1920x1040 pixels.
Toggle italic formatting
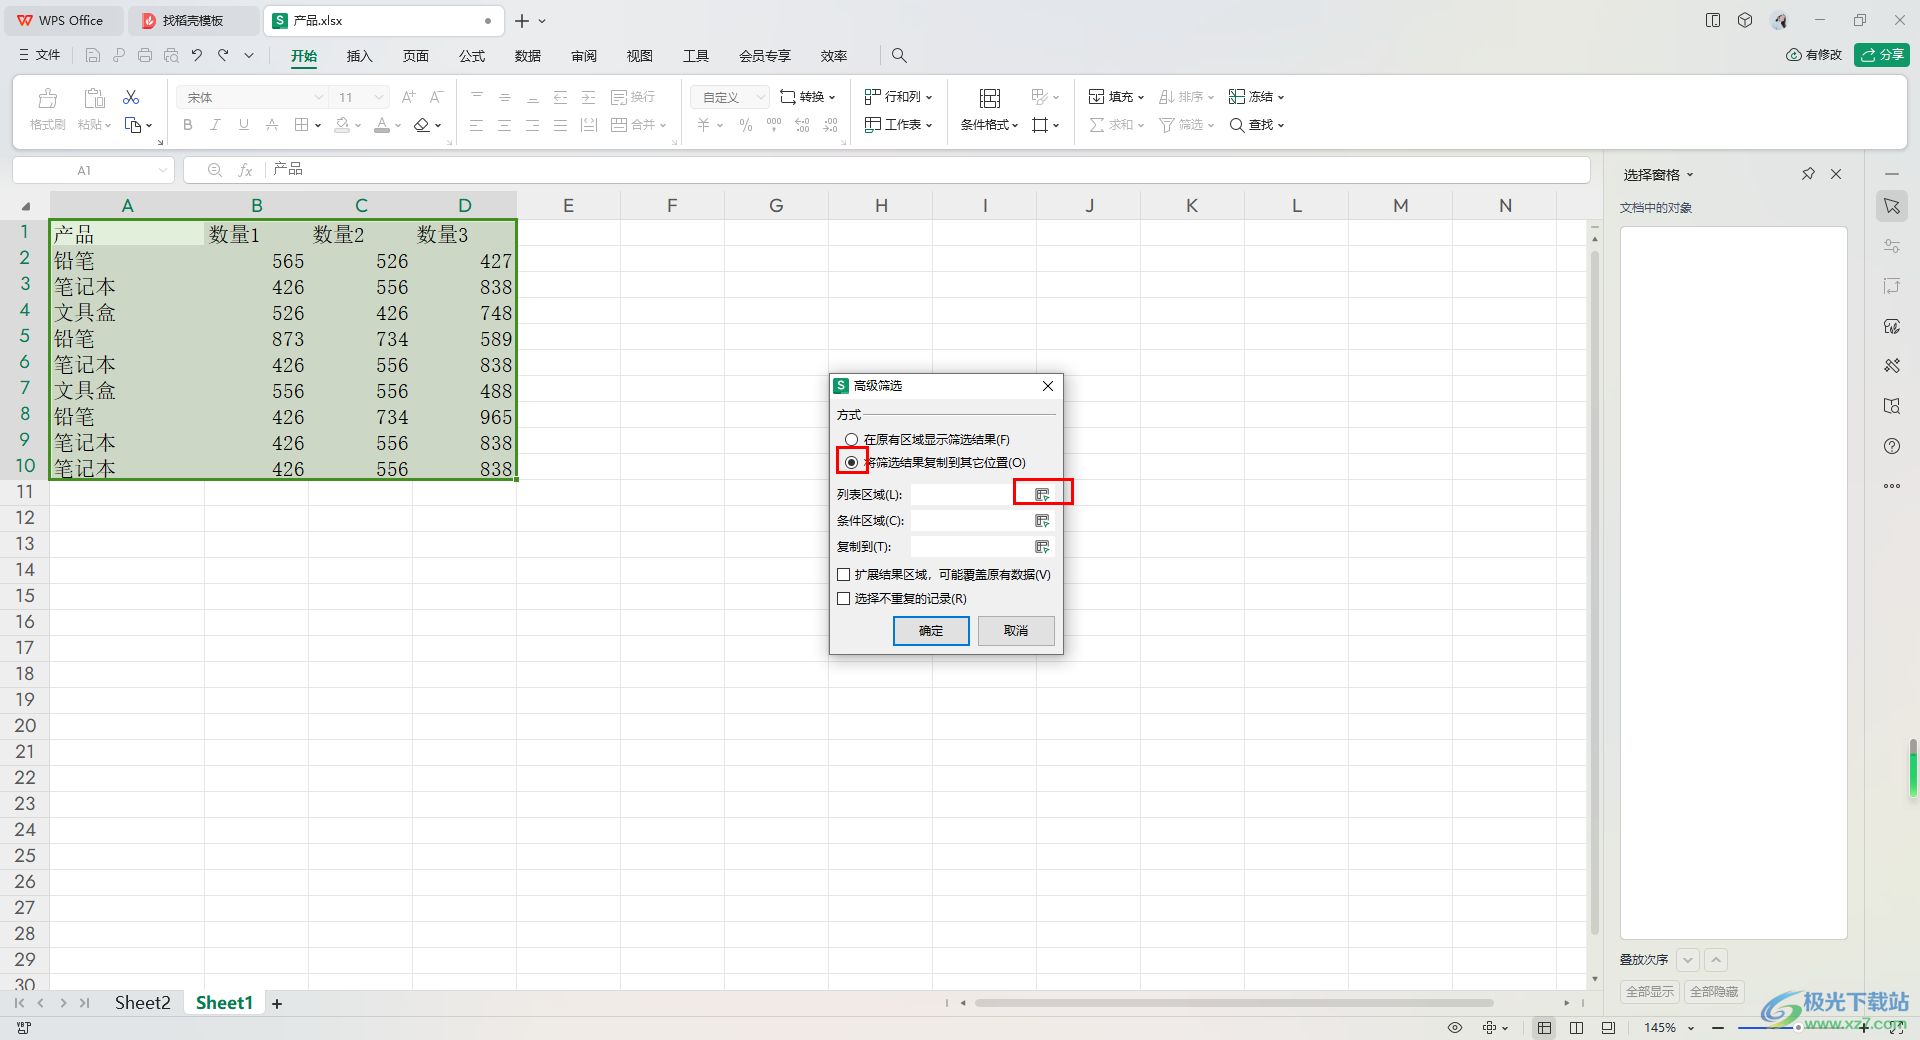[215, 125]
